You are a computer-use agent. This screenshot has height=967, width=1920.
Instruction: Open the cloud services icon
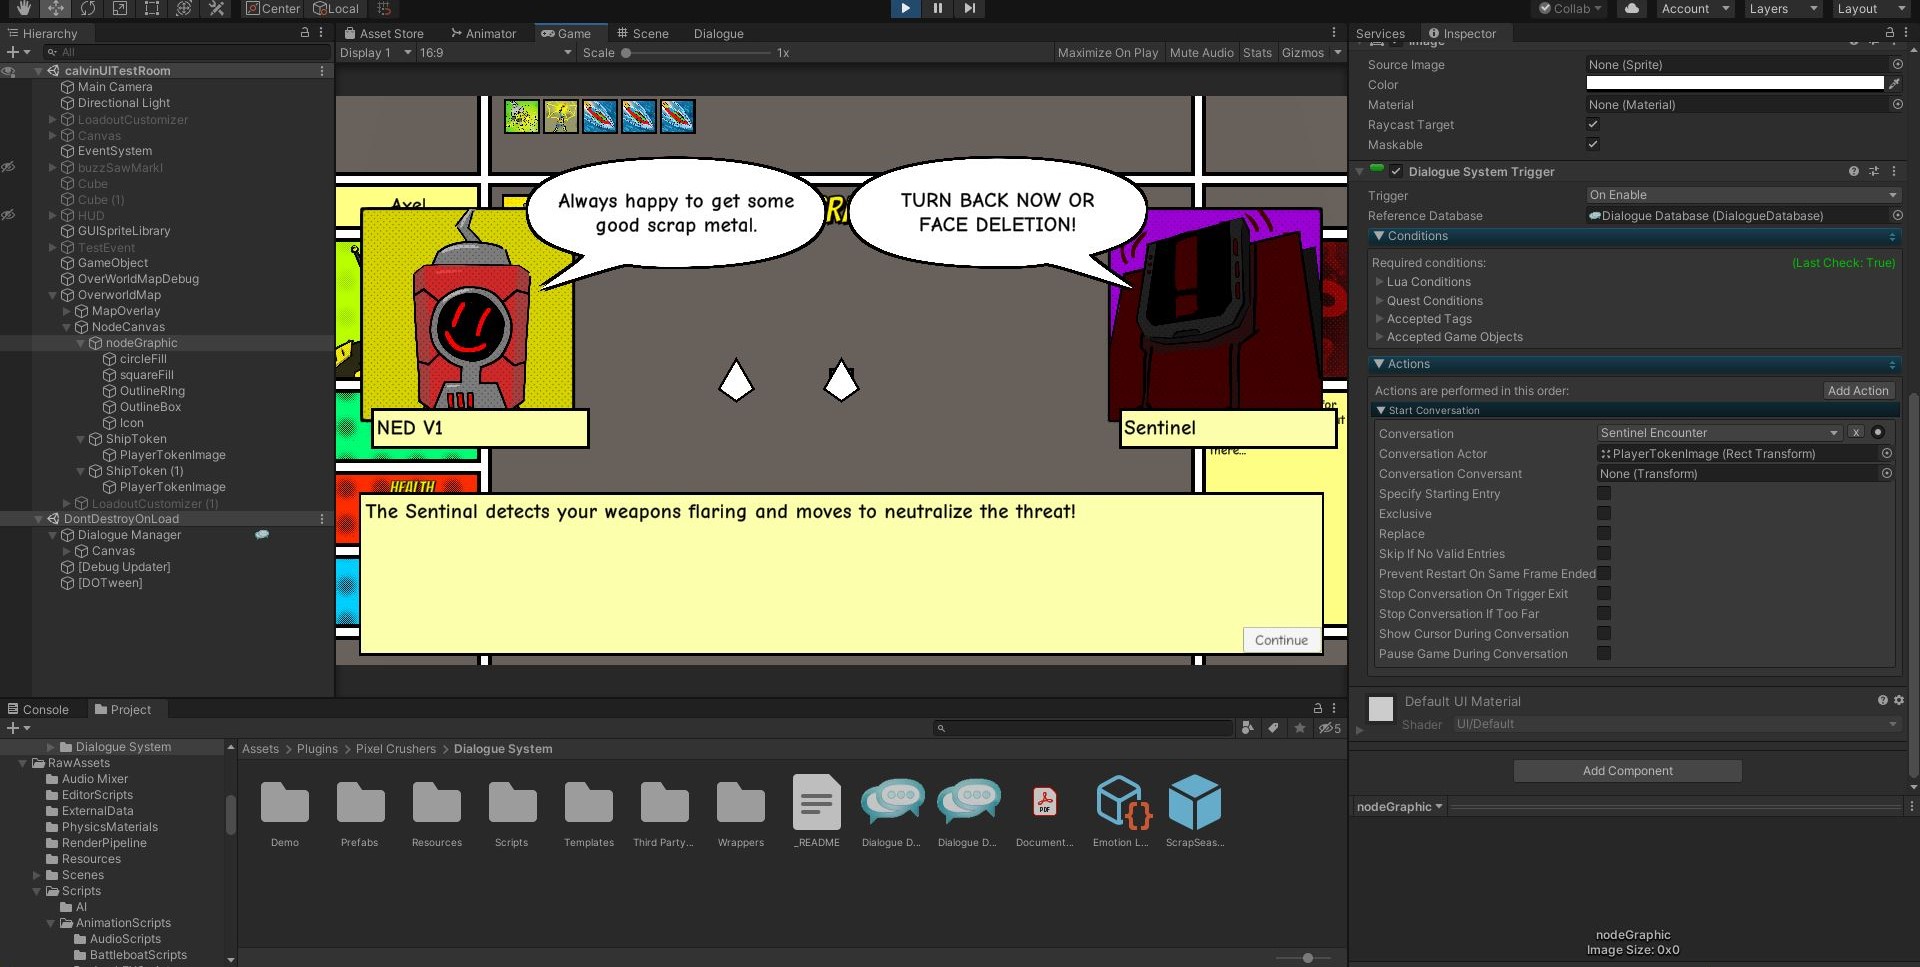[1632, 9]
